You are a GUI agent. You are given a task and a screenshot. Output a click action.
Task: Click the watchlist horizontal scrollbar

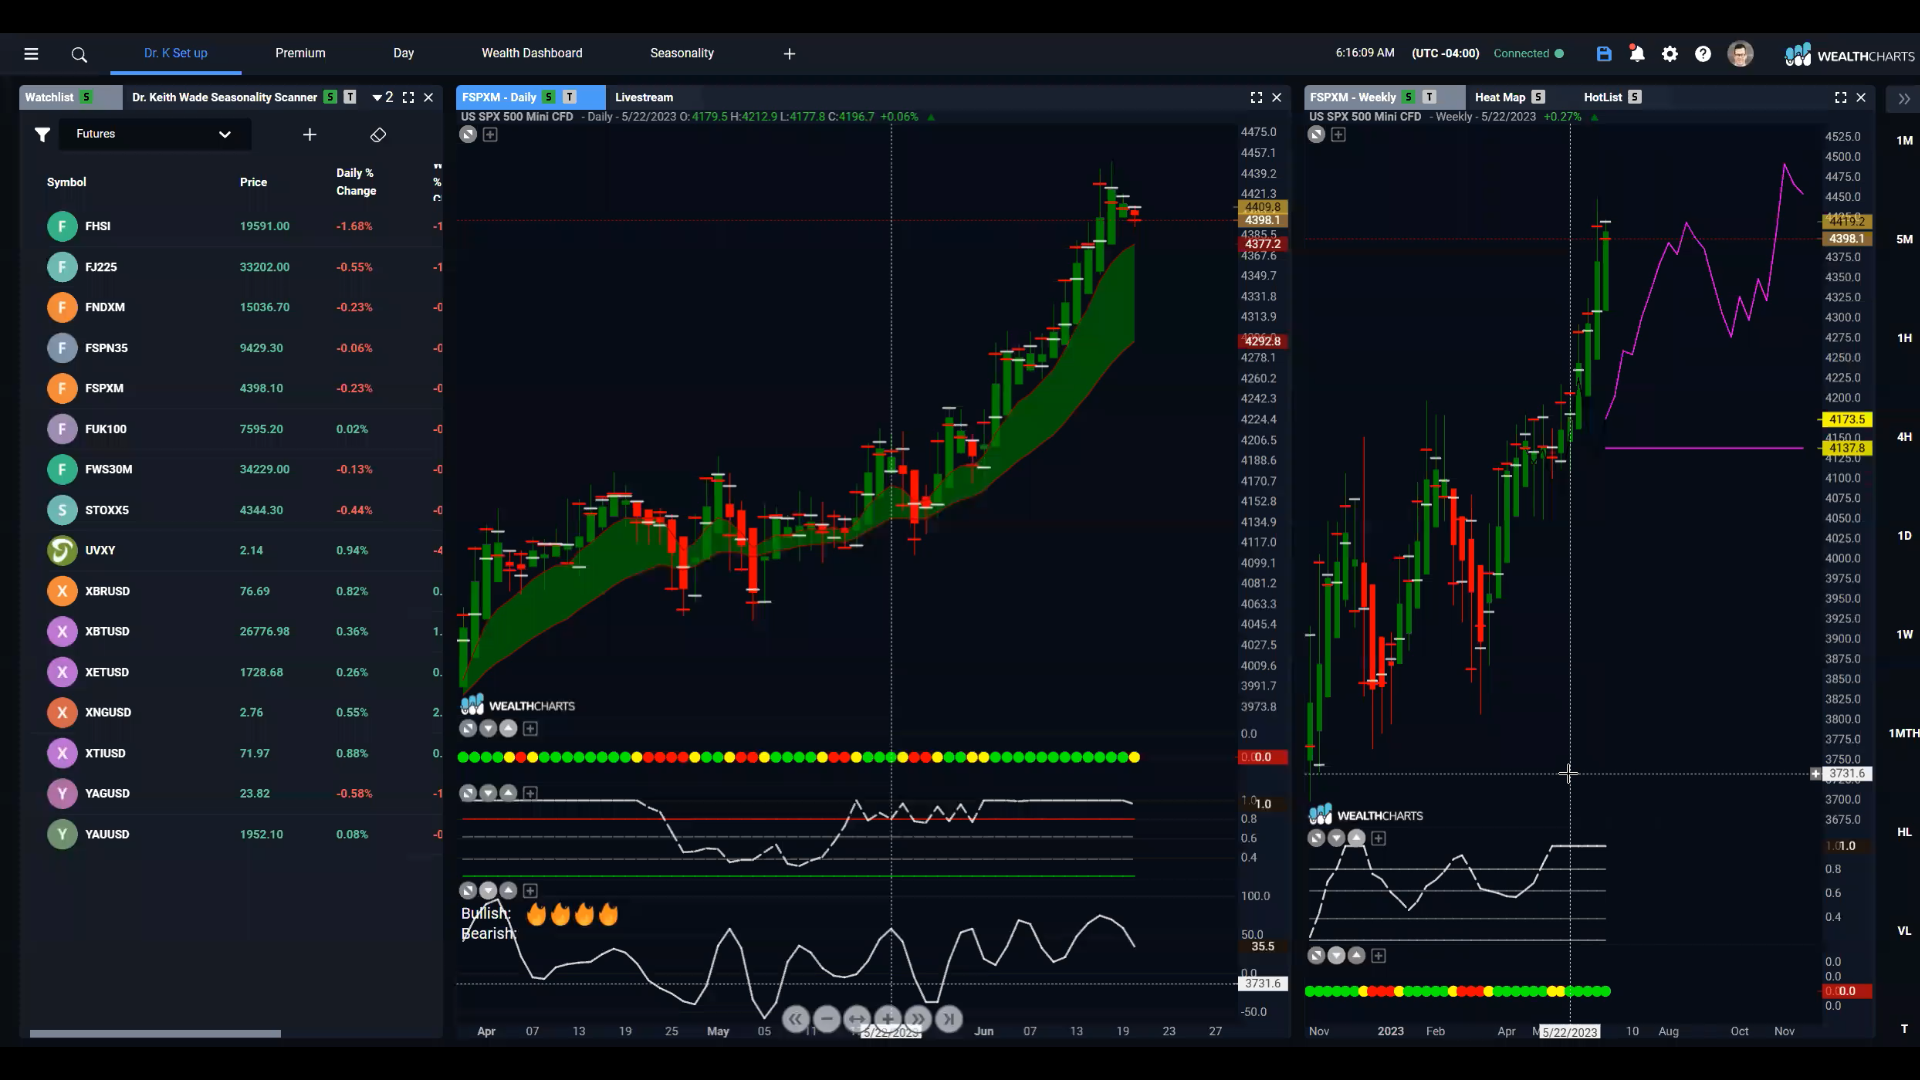[155, 1034]
